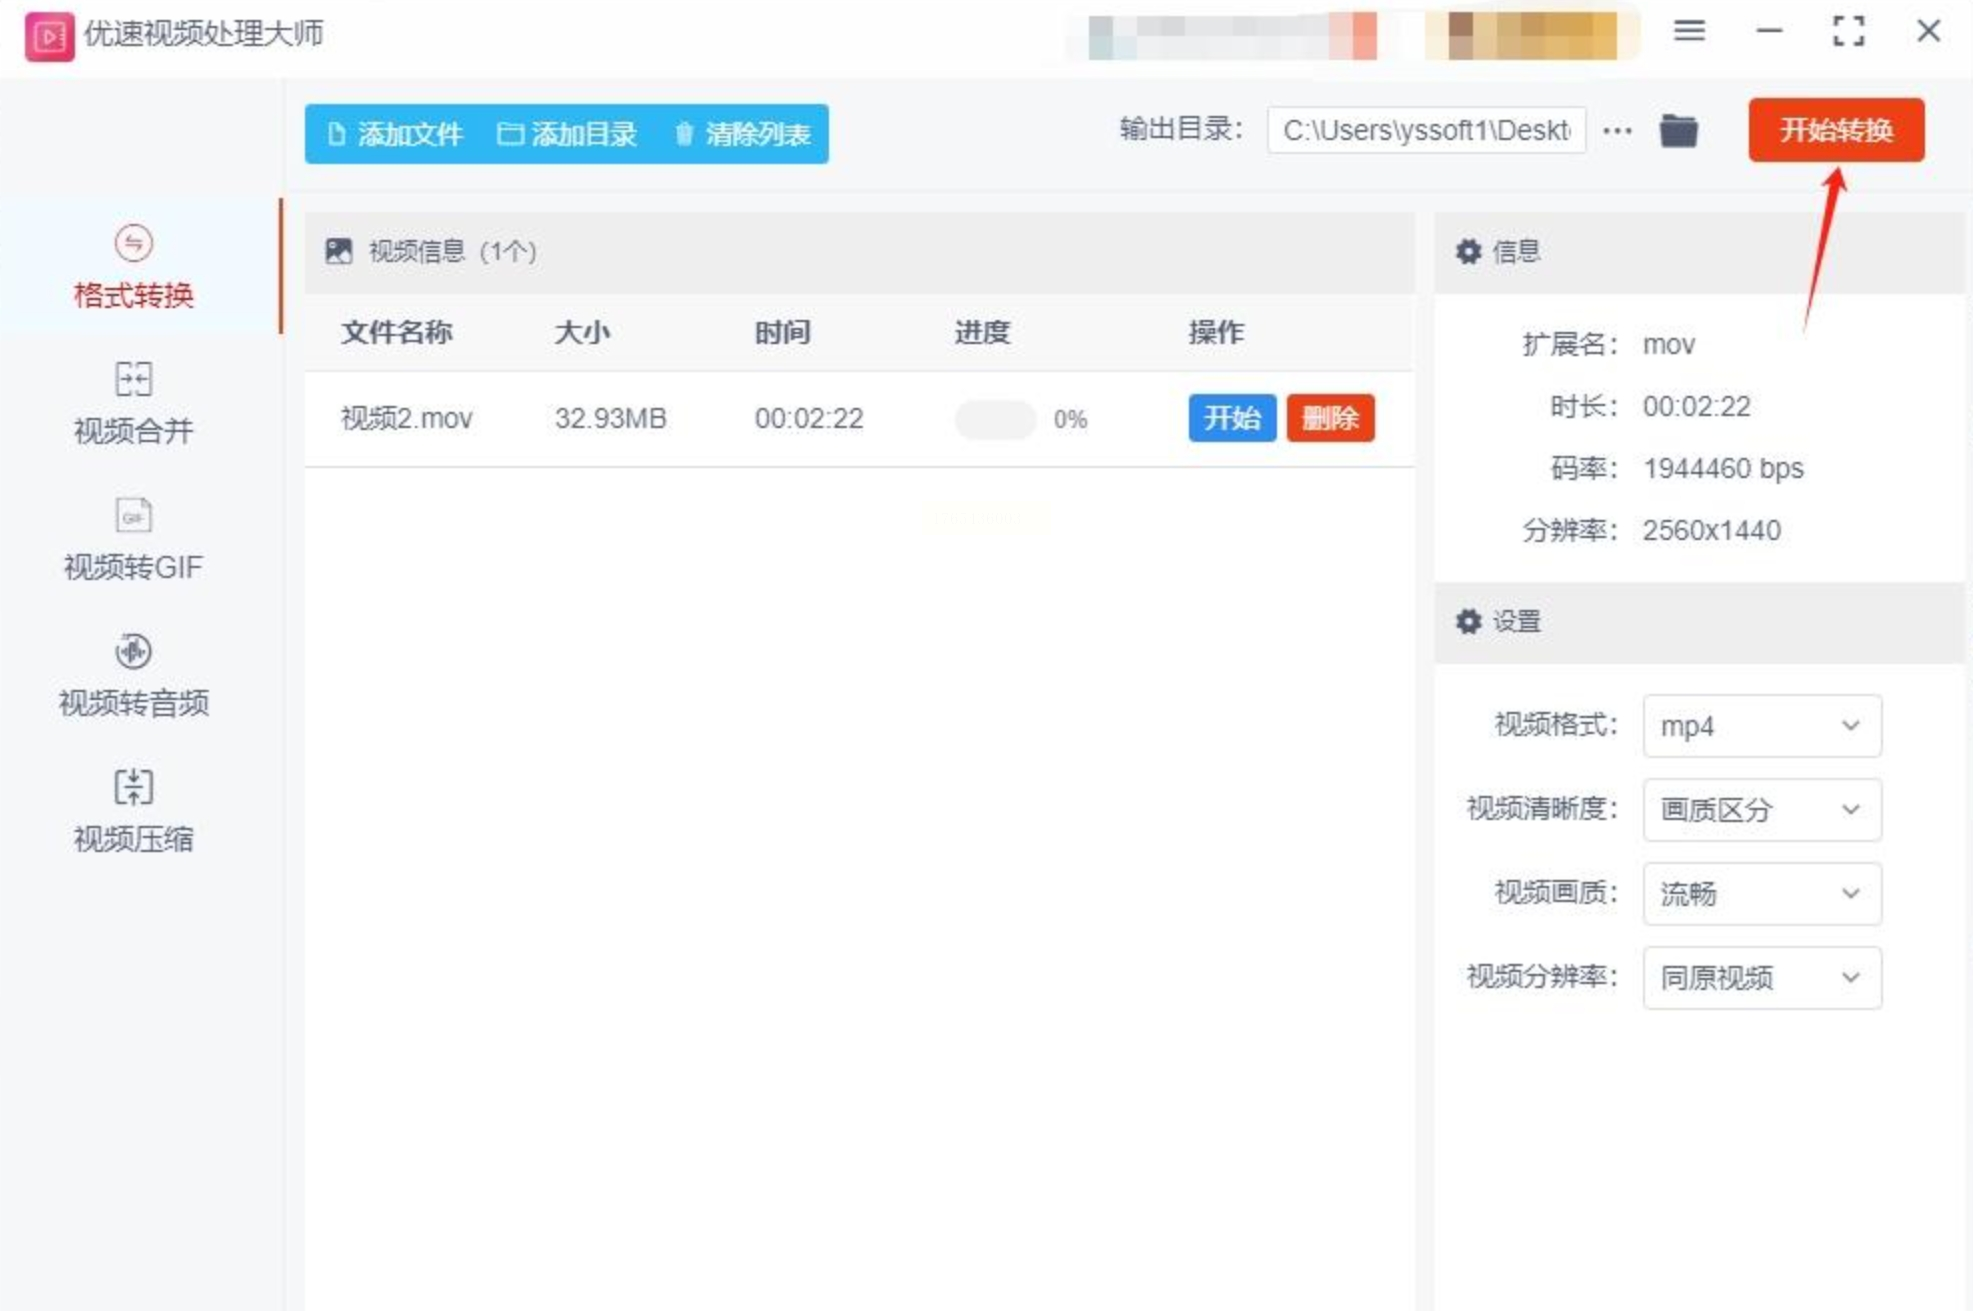
Task: Expand the 视频格式 mp4 dropdown
Action: pyautogui.click(x=1761, y=726)
